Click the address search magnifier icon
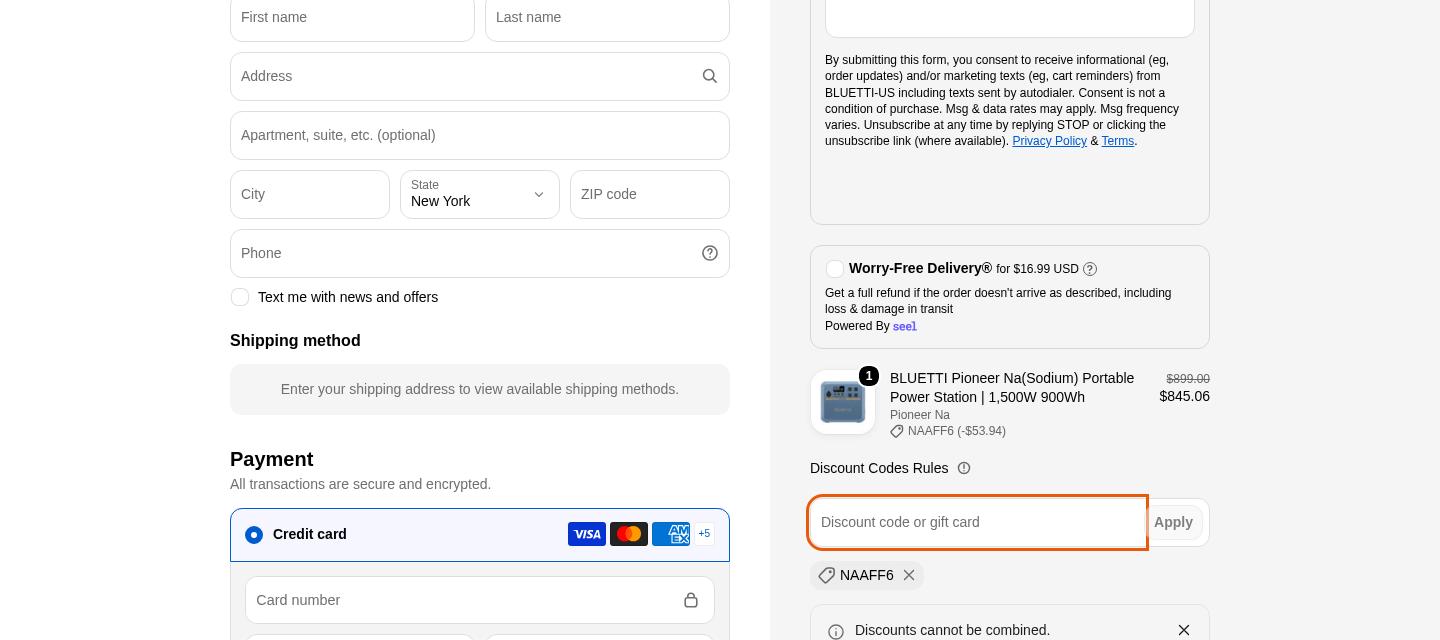The width and height of the screenshot is (1440, 640). tap(710, 76)
